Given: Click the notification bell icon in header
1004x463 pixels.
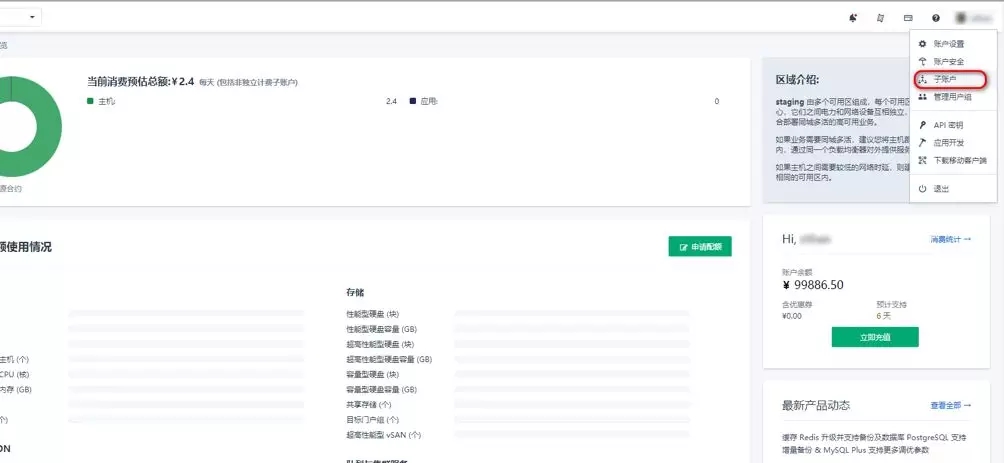Looking at the screenshot, I should (x=853, y=18).
